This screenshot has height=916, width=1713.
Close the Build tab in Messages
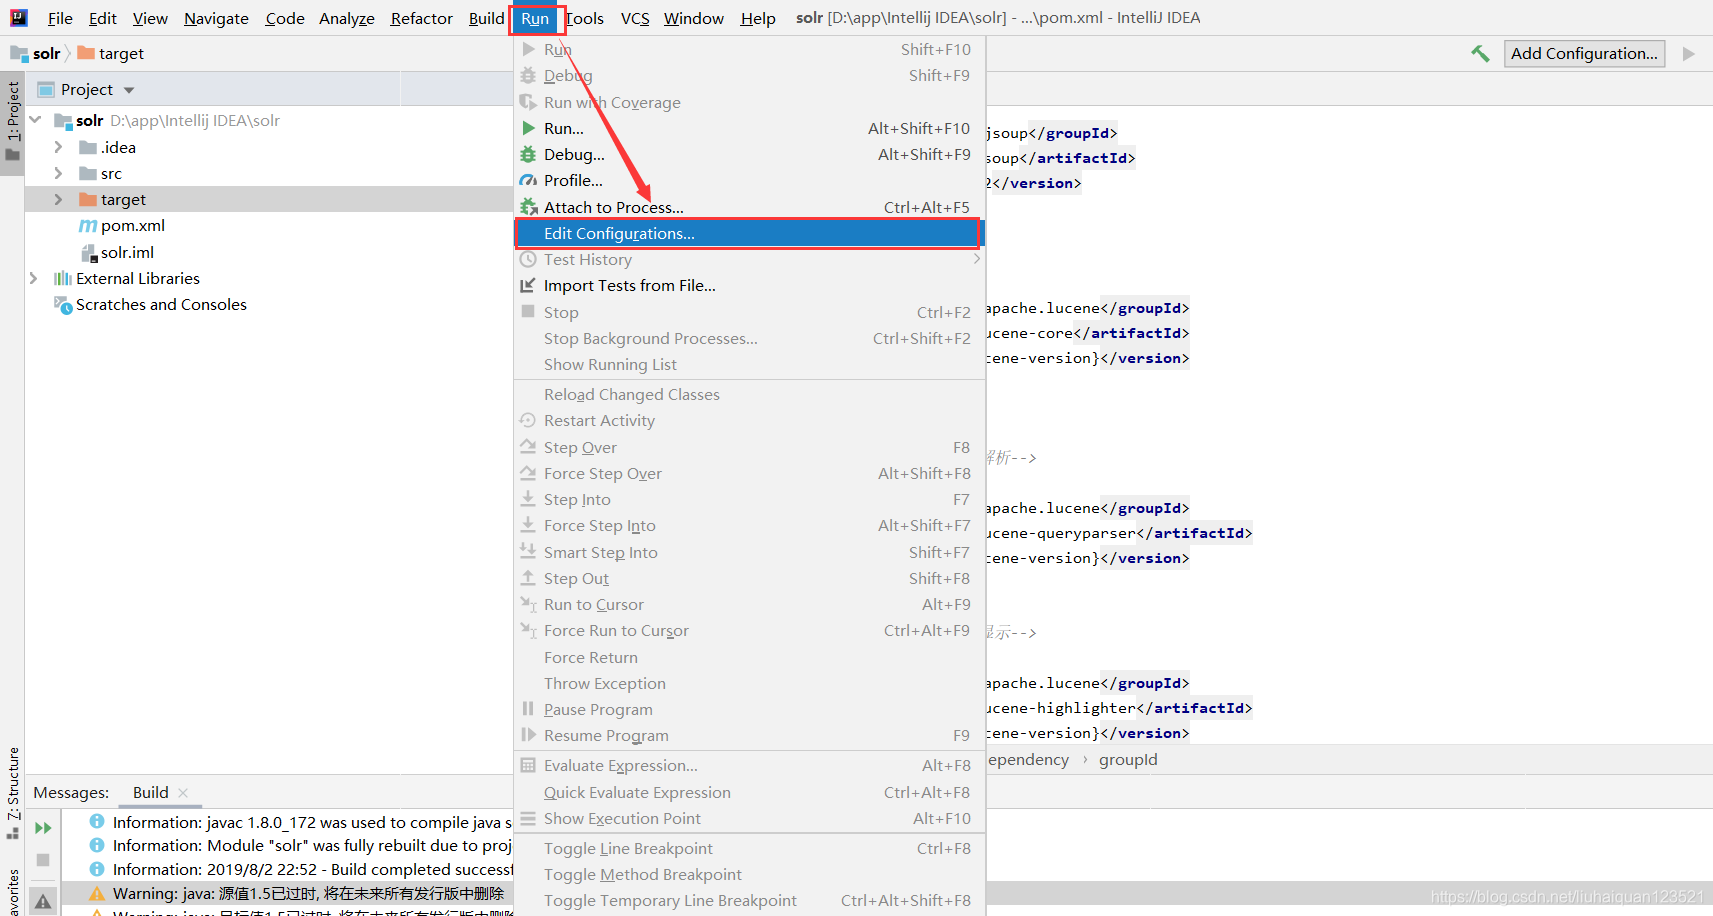[183, 792]
